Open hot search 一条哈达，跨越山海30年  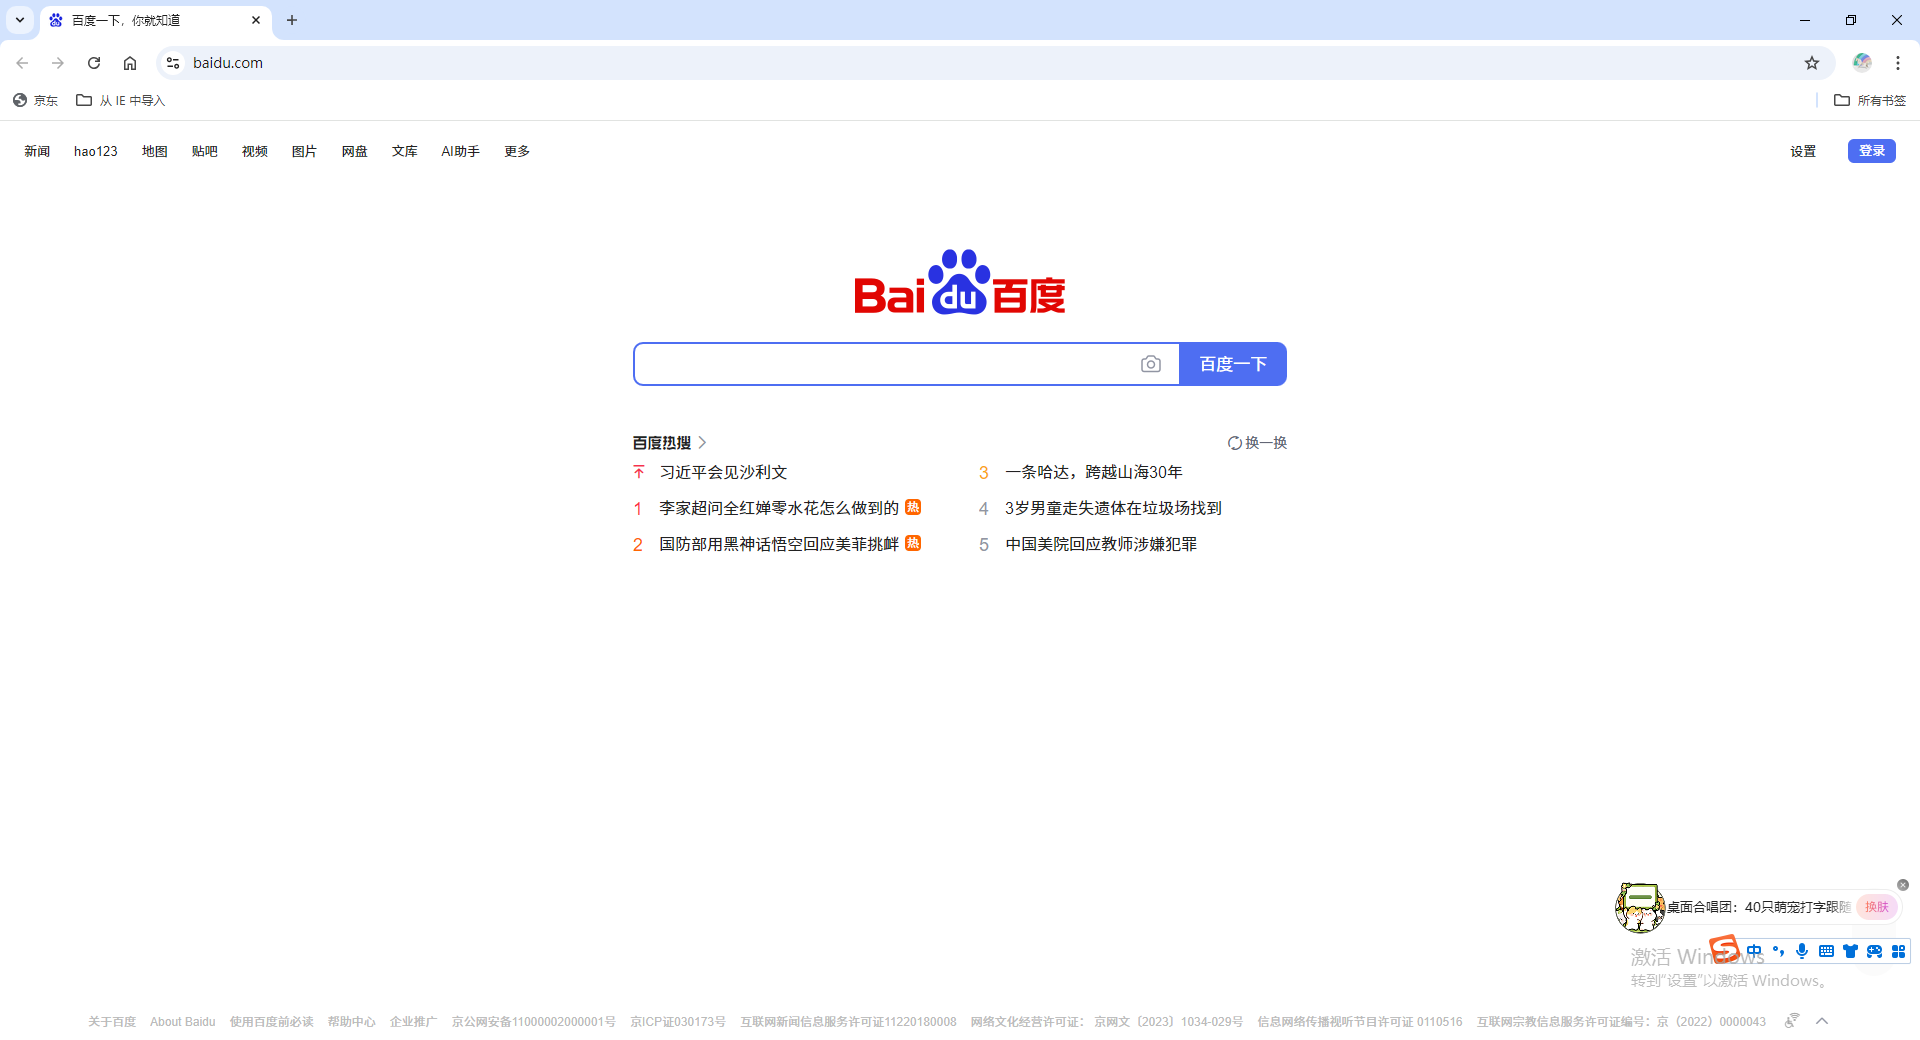[1094, 472]
